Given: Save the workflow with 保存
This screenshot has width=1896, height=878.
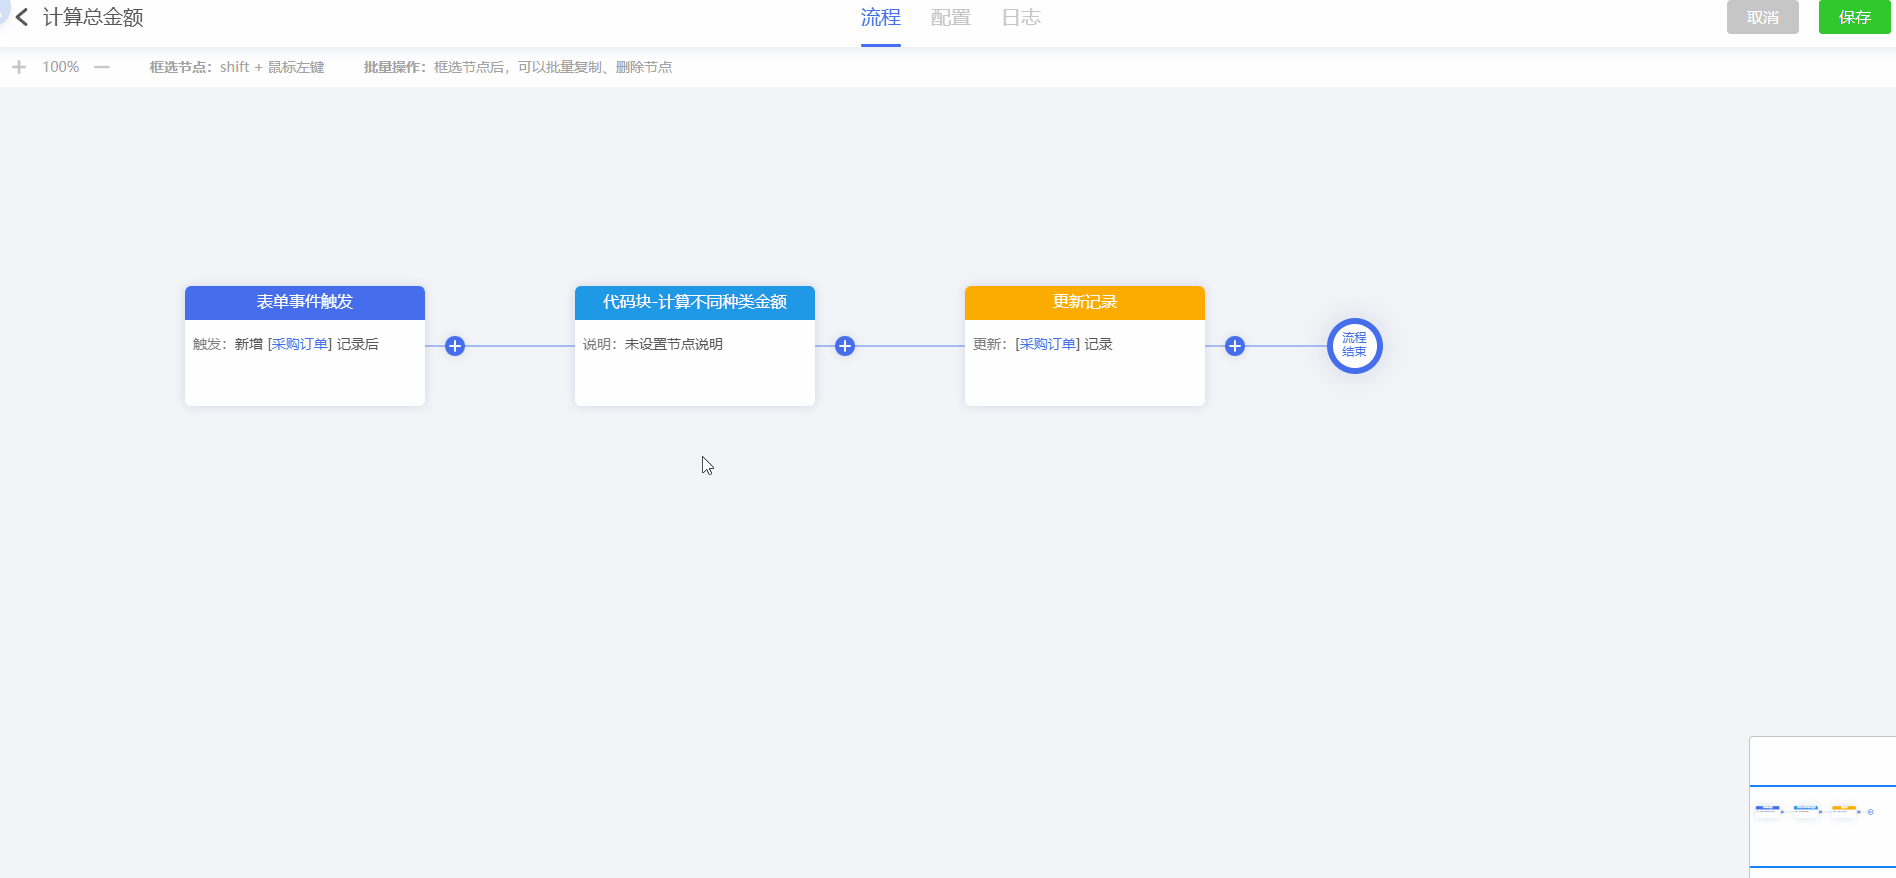Looking at the screenshot, I should (1854, 18).
